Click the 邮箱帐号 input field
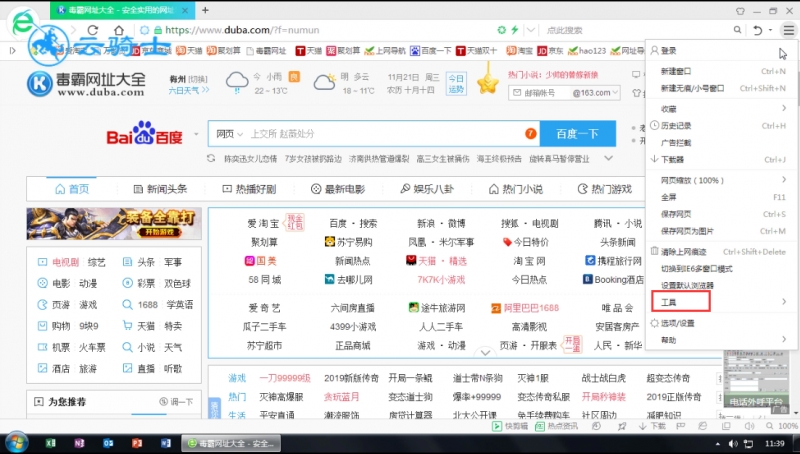The width and height of the screenshot is (800, 454). click(539, 93)
